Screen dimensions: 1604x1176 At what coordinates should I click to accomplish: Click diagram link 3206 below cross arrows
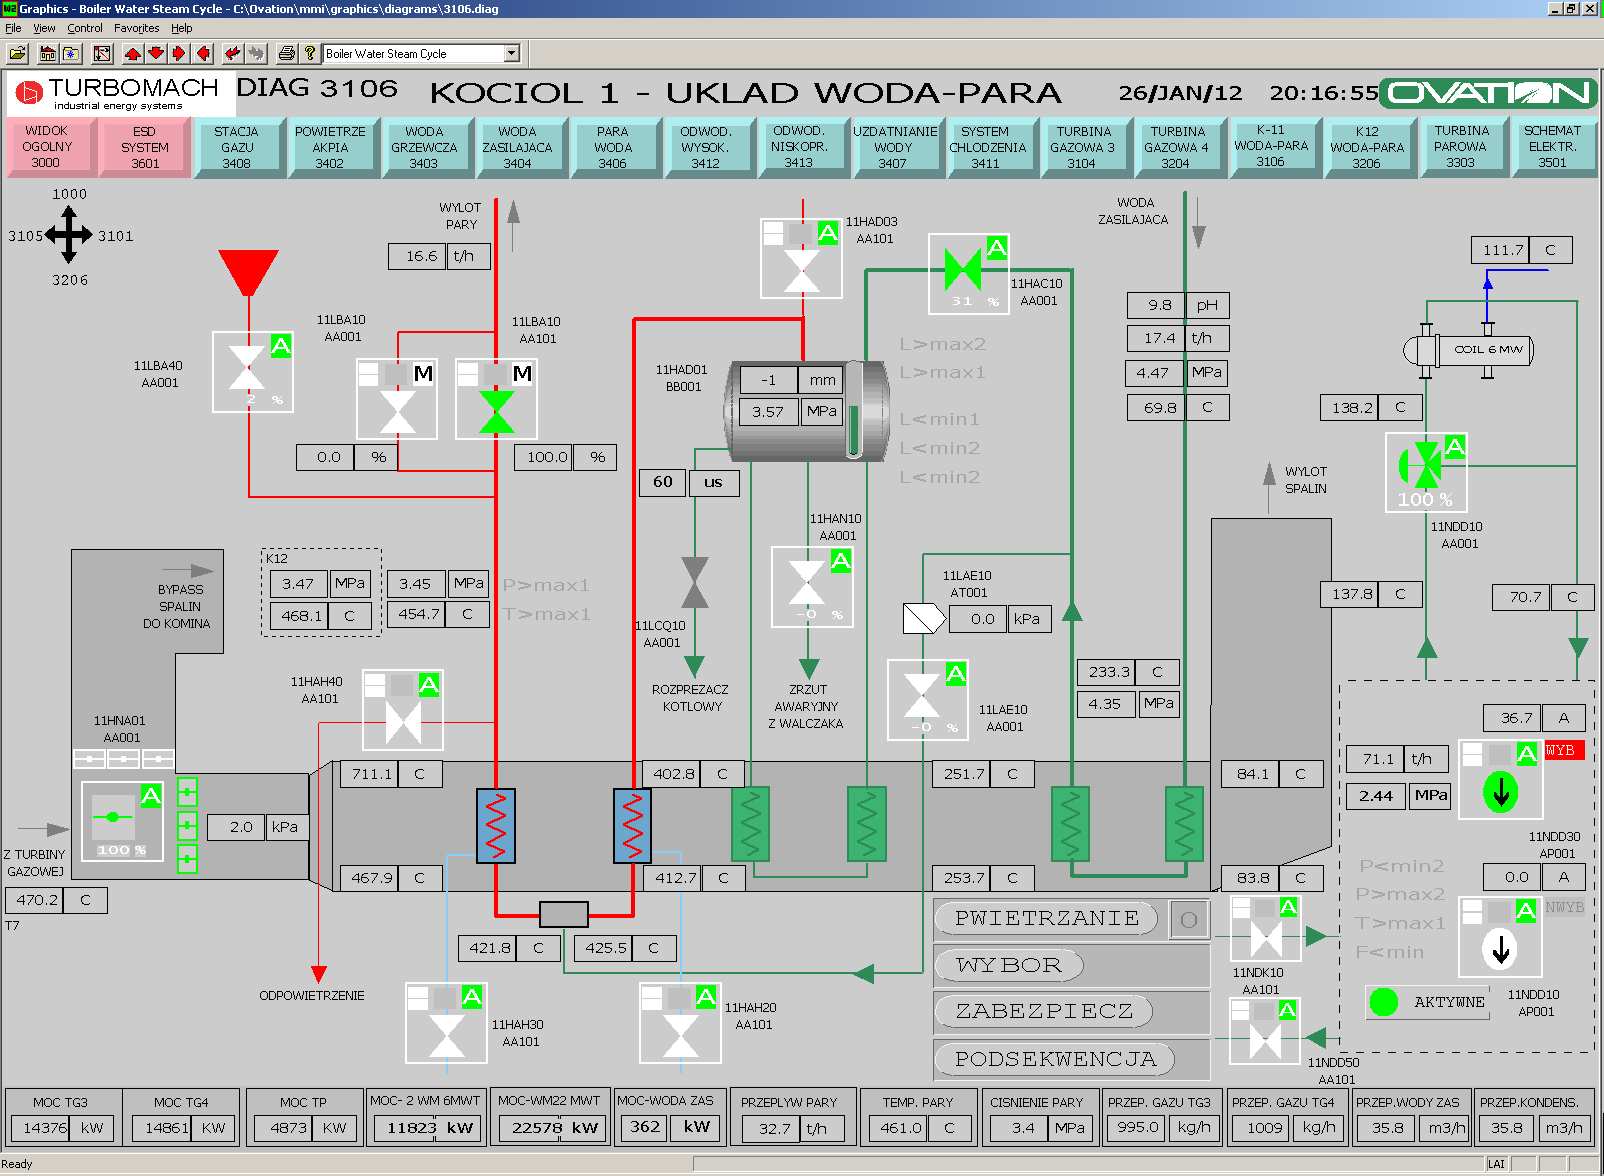point(70,280)
